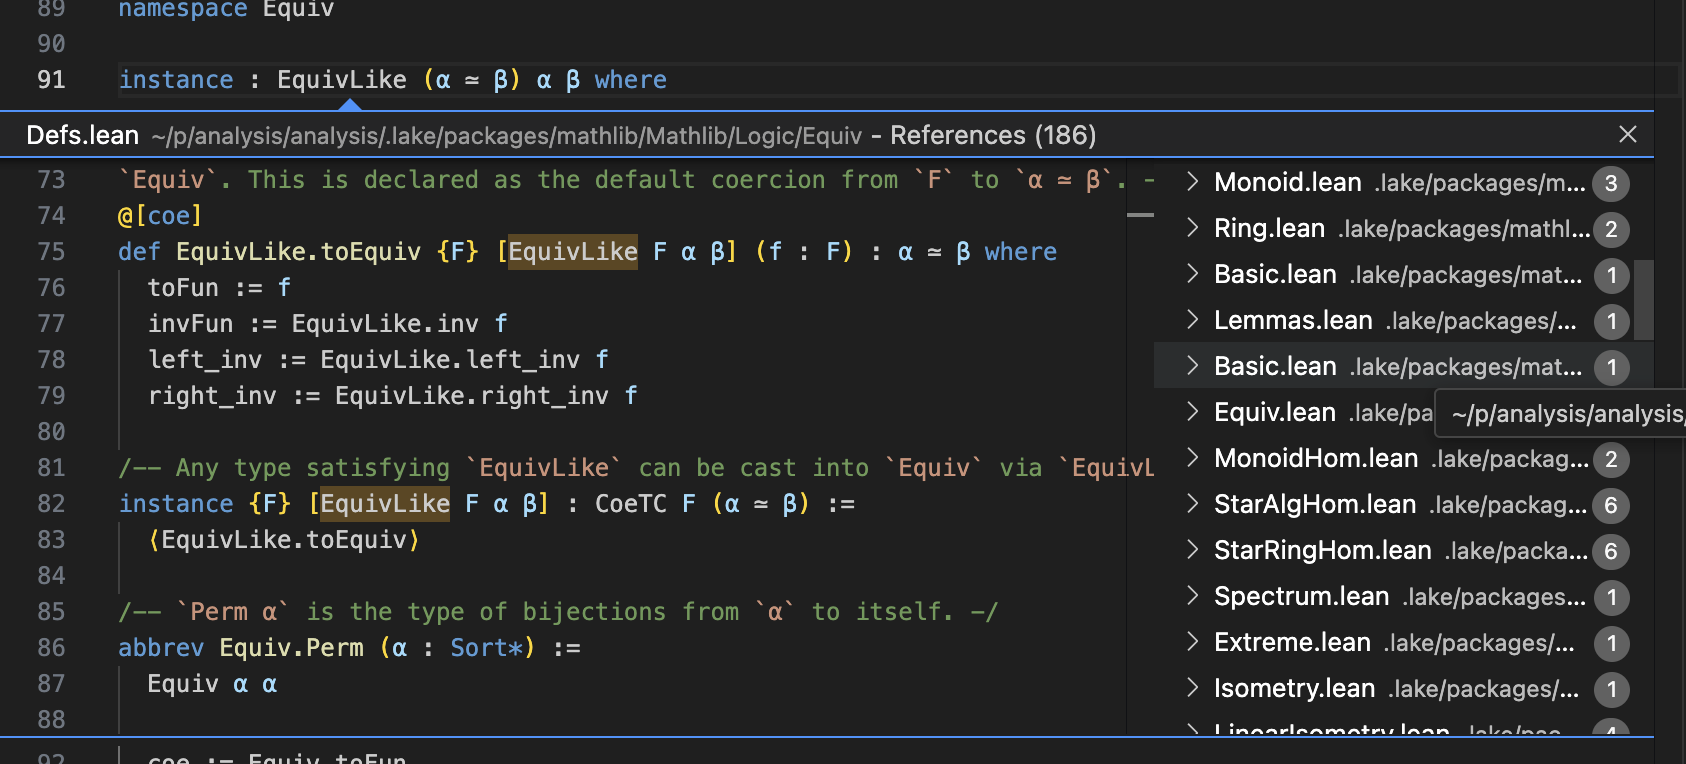This screenshot has height=764, width=1686.
Task: Click the references list scrollbar thumb
Action: pyautogui.click(x=1643, y=299)
